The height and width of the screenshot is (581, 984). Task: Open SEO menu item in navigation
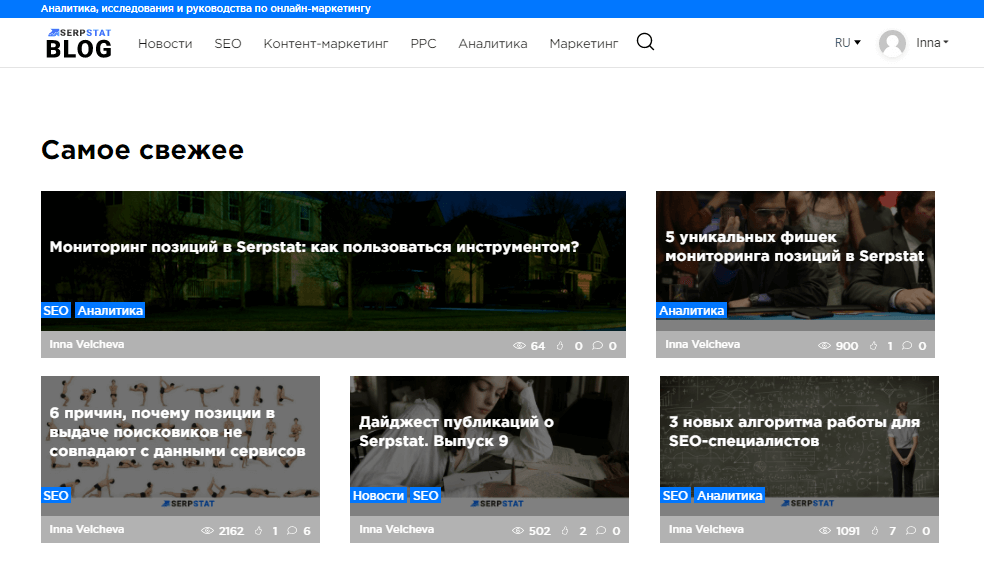[x=228, y=43]
